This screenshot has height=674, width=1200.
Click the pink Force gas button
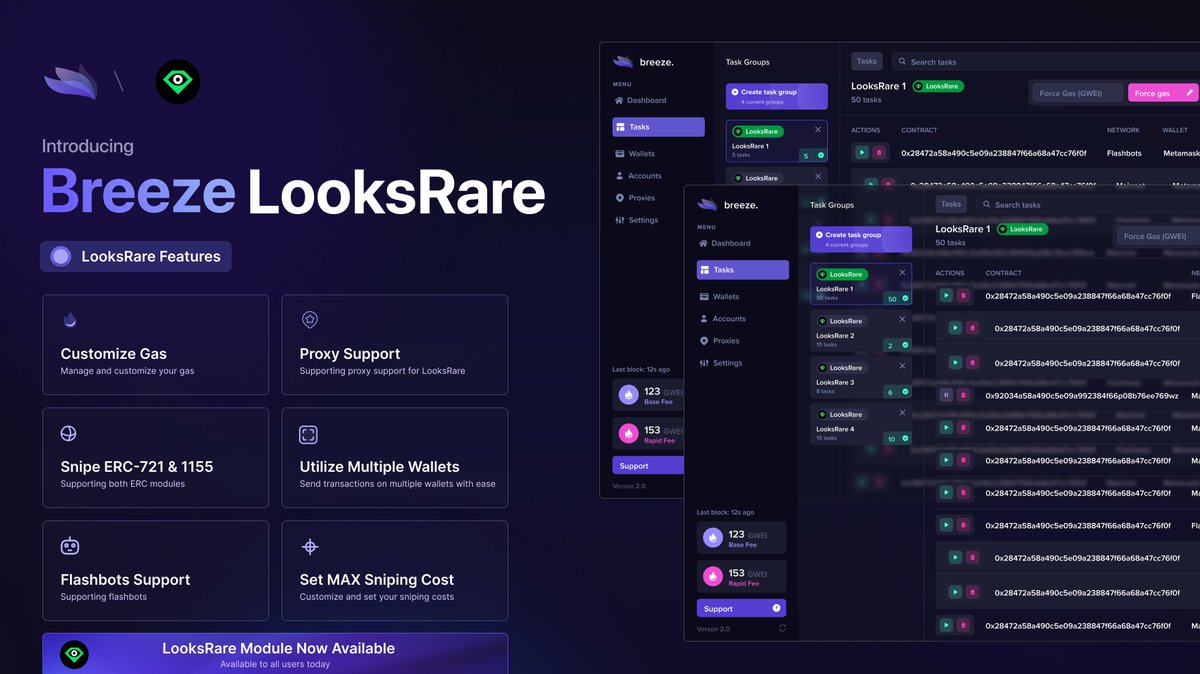point(1163,93)
